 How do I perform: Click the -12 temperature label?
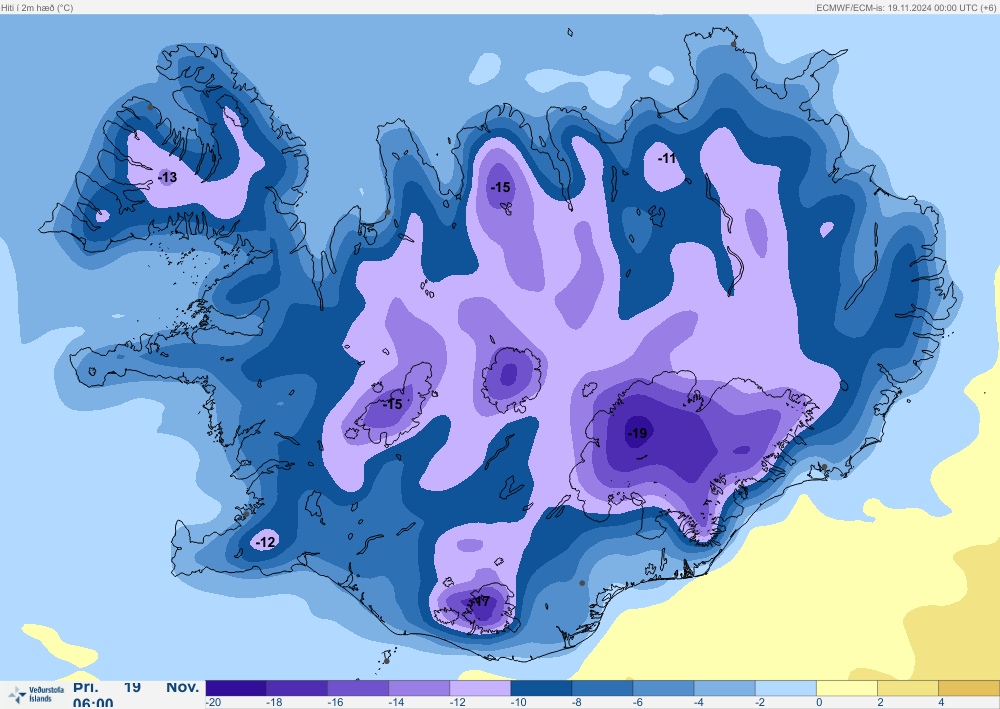tap(265, 542)
